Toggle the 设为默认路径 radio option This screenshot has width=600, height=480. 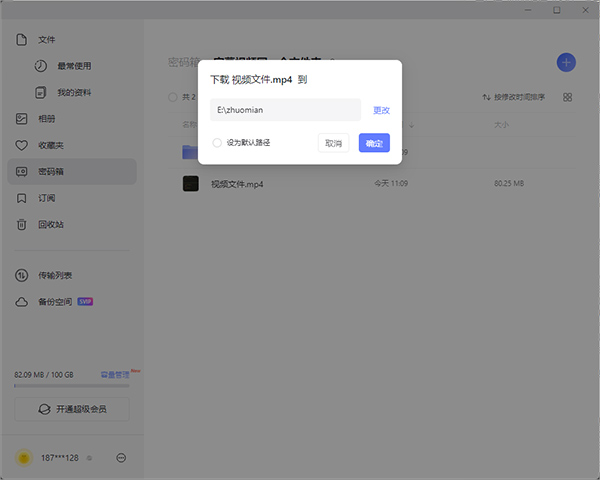coord(217,143)
